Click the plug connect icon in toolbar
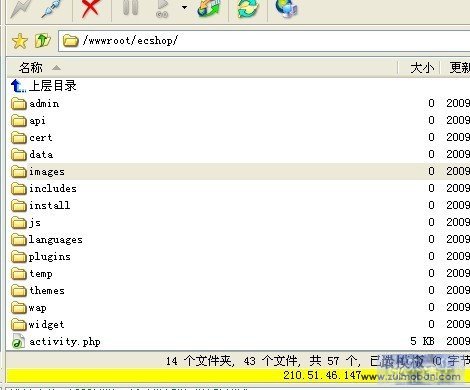The image size is (470, 390). pyautogui.click(x=52, y=8)
